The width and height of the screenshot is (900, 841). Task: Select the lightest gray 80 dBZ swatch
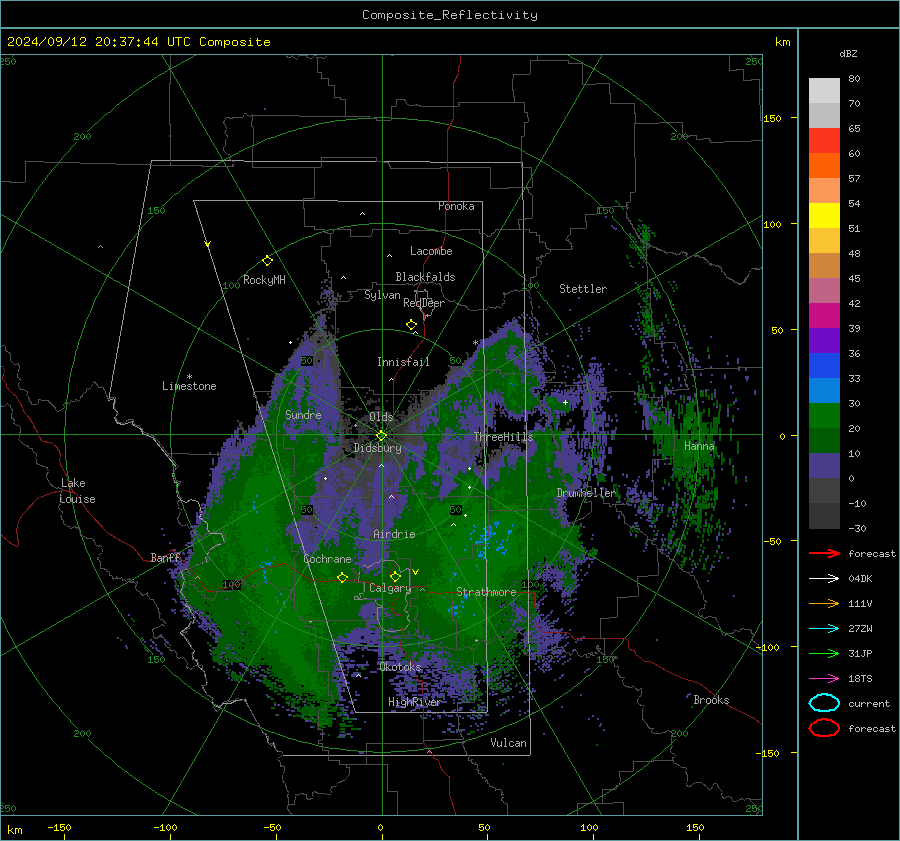824,91
